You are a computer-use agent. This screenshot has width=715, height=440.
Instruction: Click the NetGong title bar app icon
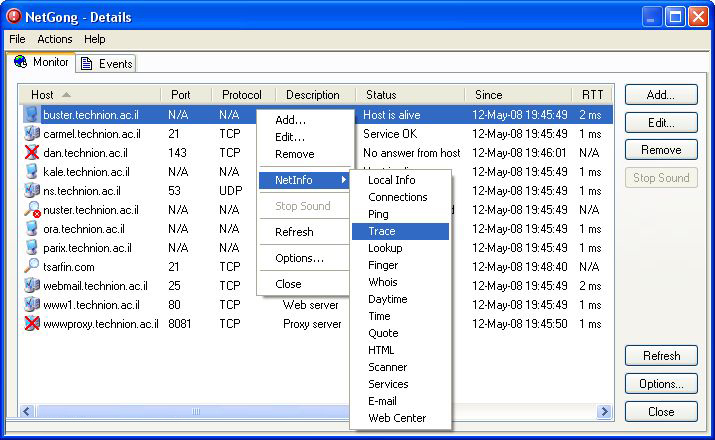(14, 17)
